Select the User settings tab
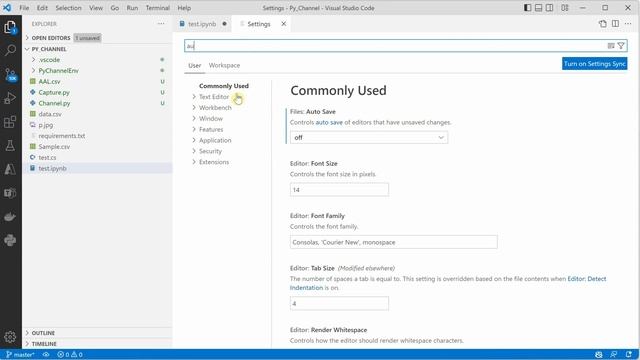 tap(194, 65)
